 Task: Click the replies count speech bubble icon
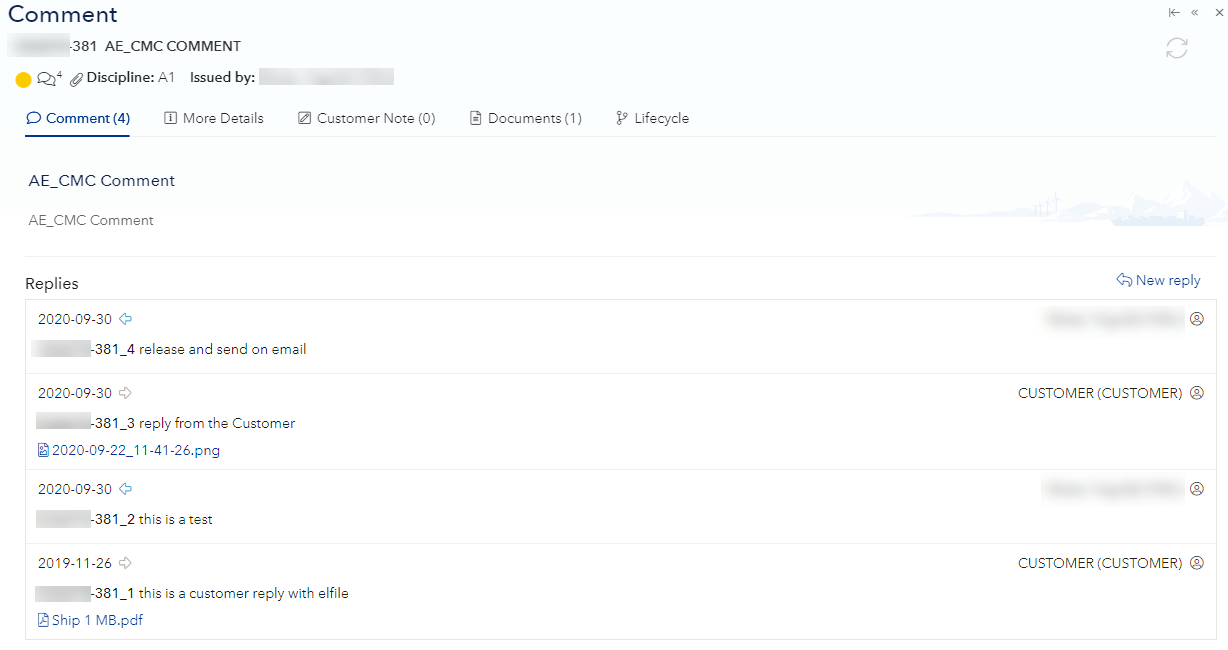[47, 79]
